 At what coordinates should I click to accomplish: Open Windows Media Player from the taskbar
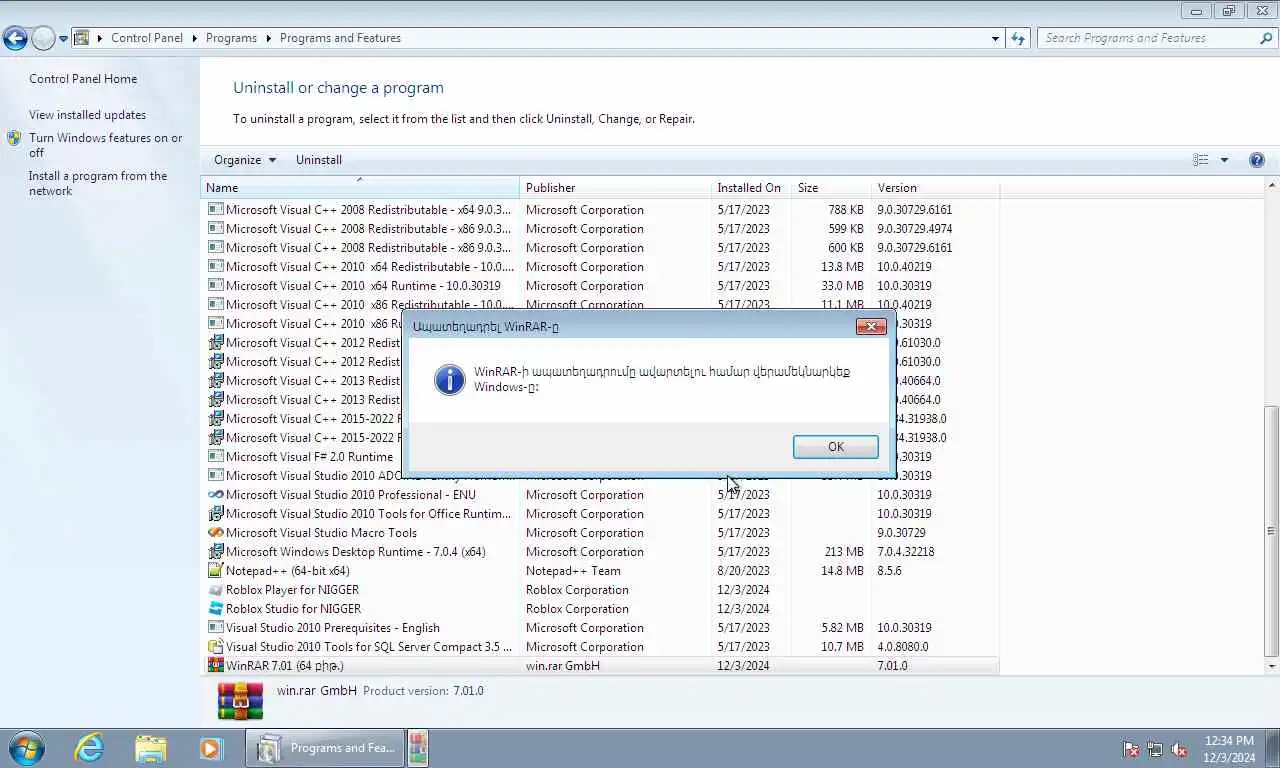click(211, 748)
